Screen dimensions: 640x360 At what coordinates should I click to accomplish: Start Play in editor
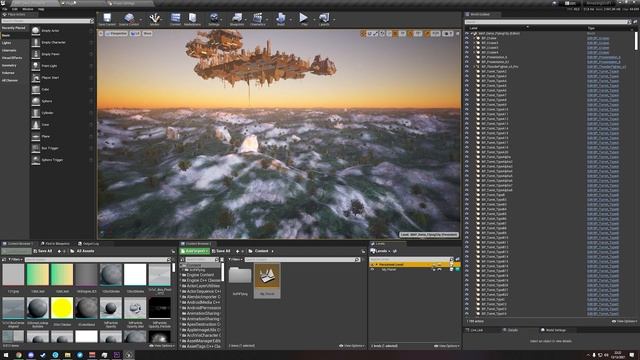pyautogui.click(x=303, y=18)
